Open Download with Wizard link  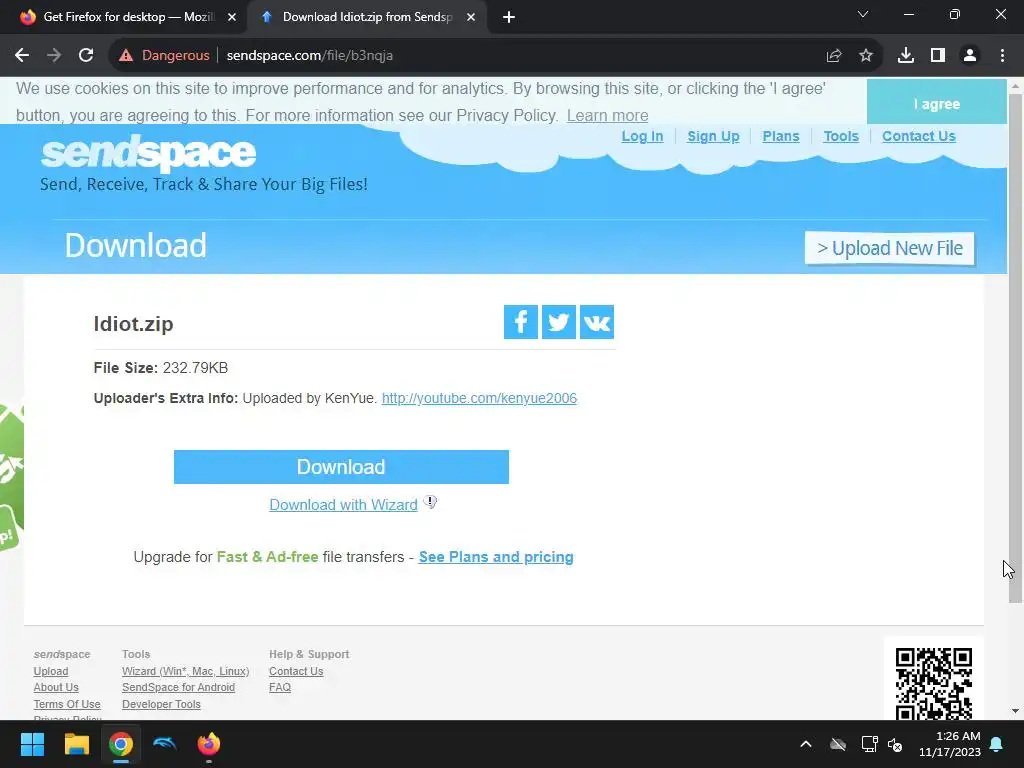pos(343,505)
